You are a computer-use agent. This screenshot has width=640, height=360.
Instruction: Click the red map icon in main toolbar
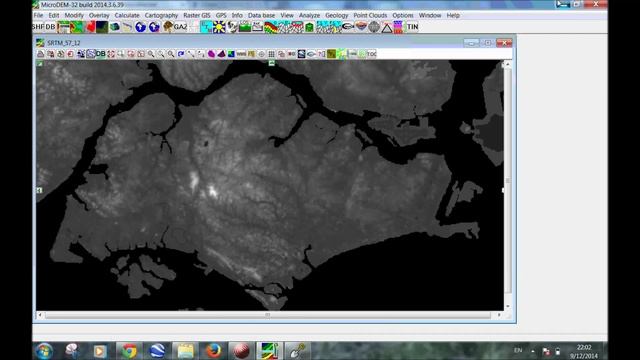90,27
